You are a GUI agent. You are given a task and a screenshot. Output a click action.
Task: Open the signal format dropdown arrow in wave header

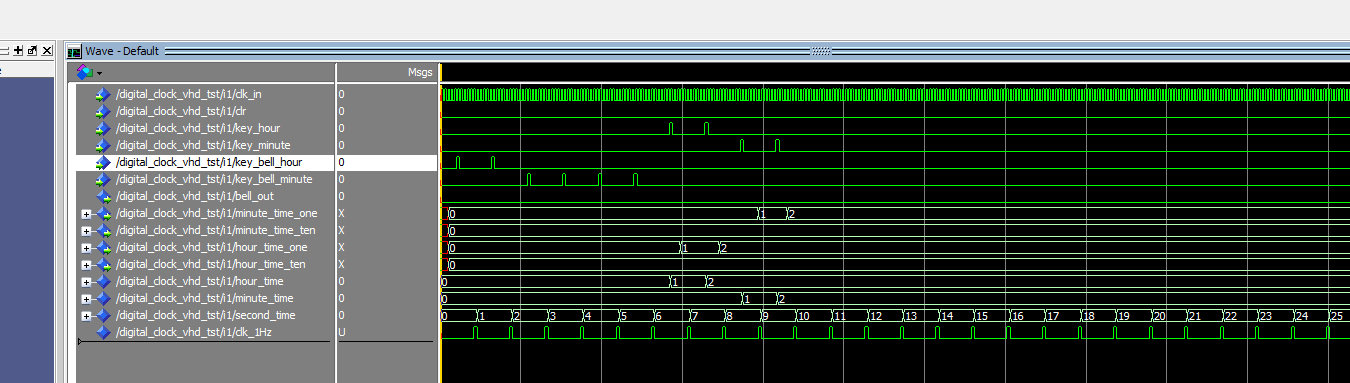tap(99, 73)
